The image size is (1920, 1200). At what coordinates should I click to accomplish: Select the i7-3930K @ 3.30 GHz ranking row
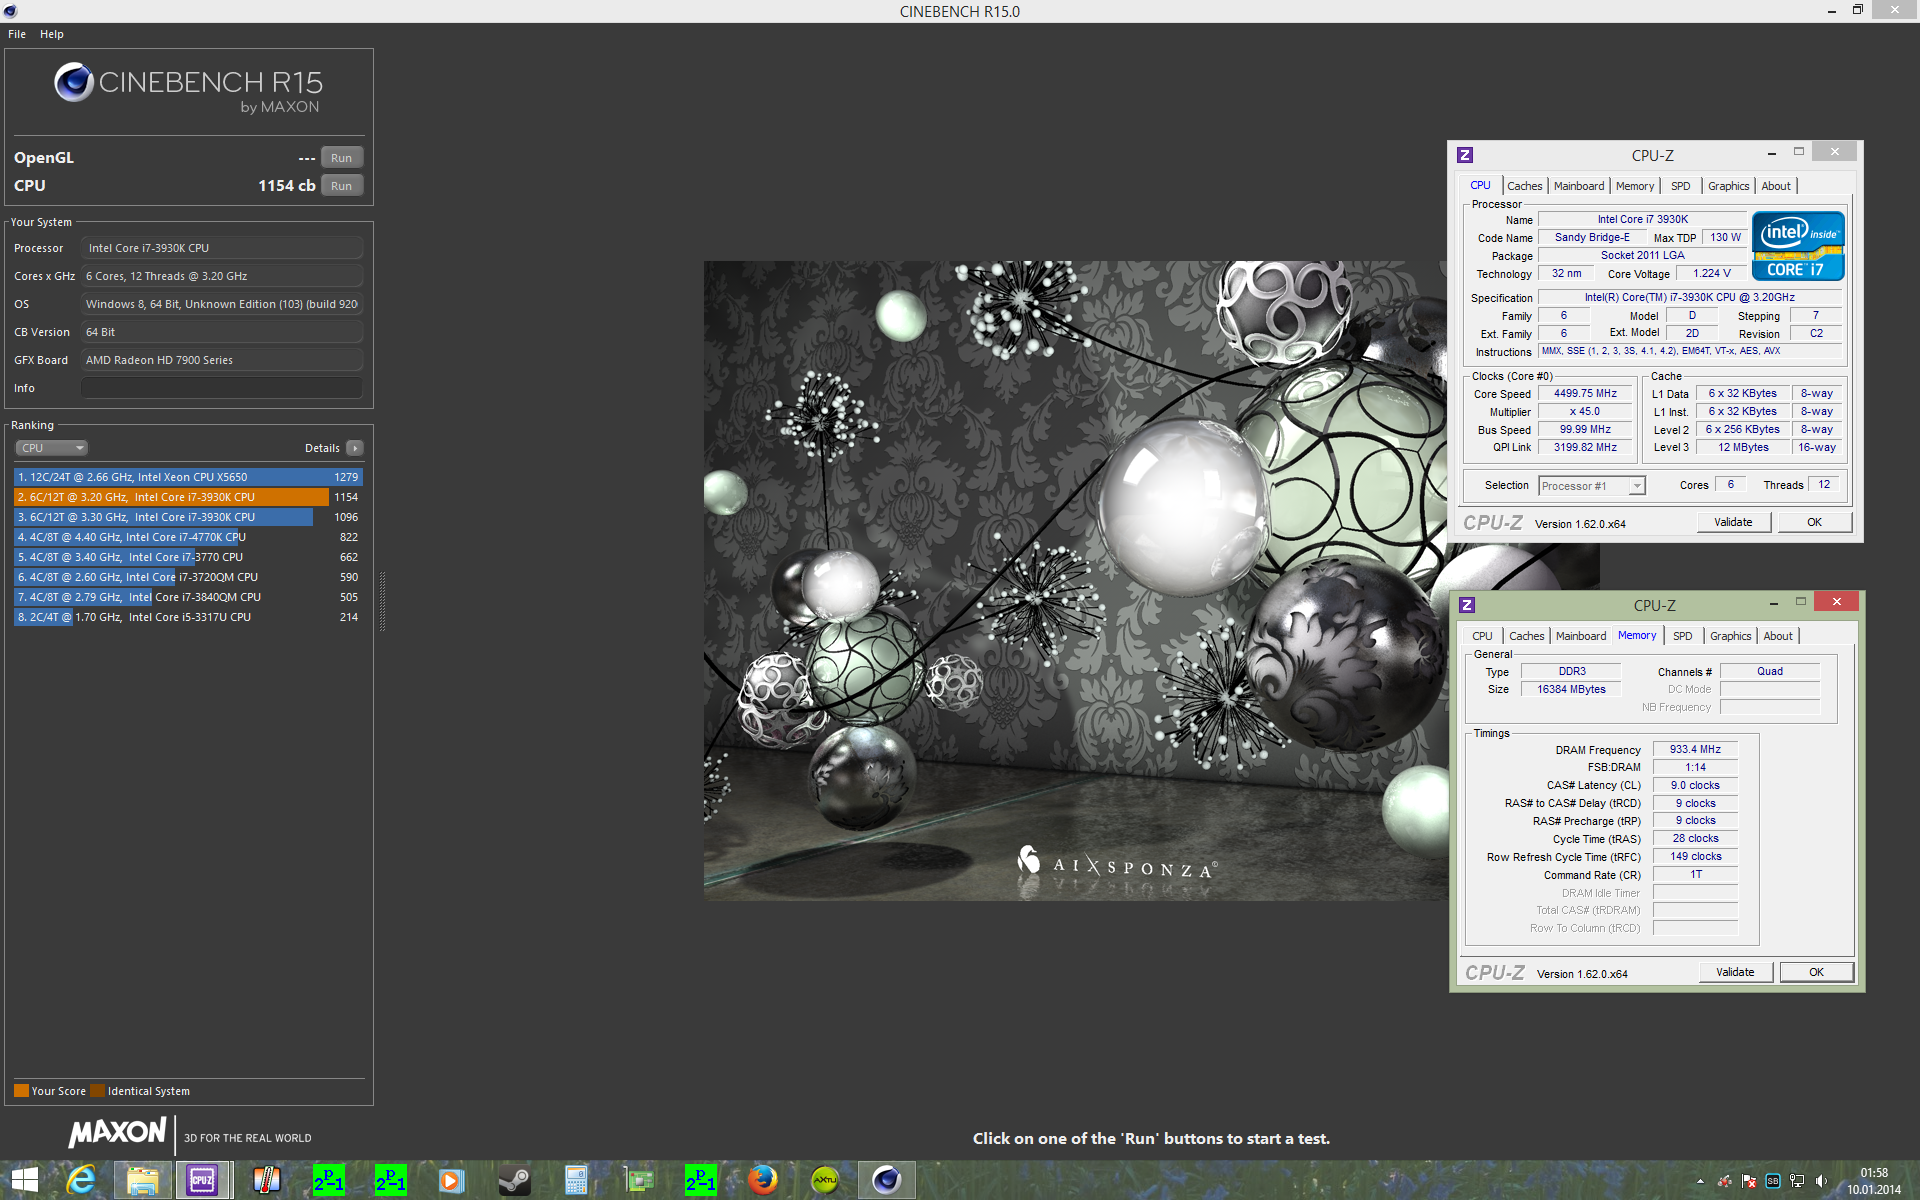tap(188, 517)
